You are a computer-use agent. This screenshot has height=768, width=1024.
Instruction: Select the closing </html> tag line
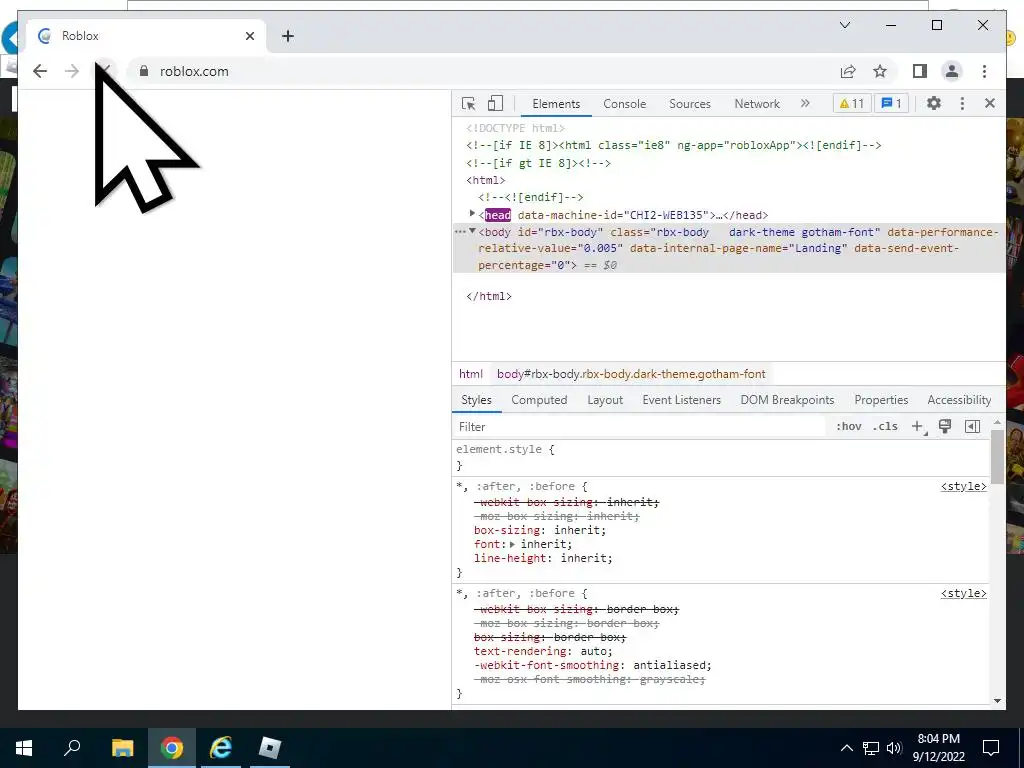coord(488,296)
